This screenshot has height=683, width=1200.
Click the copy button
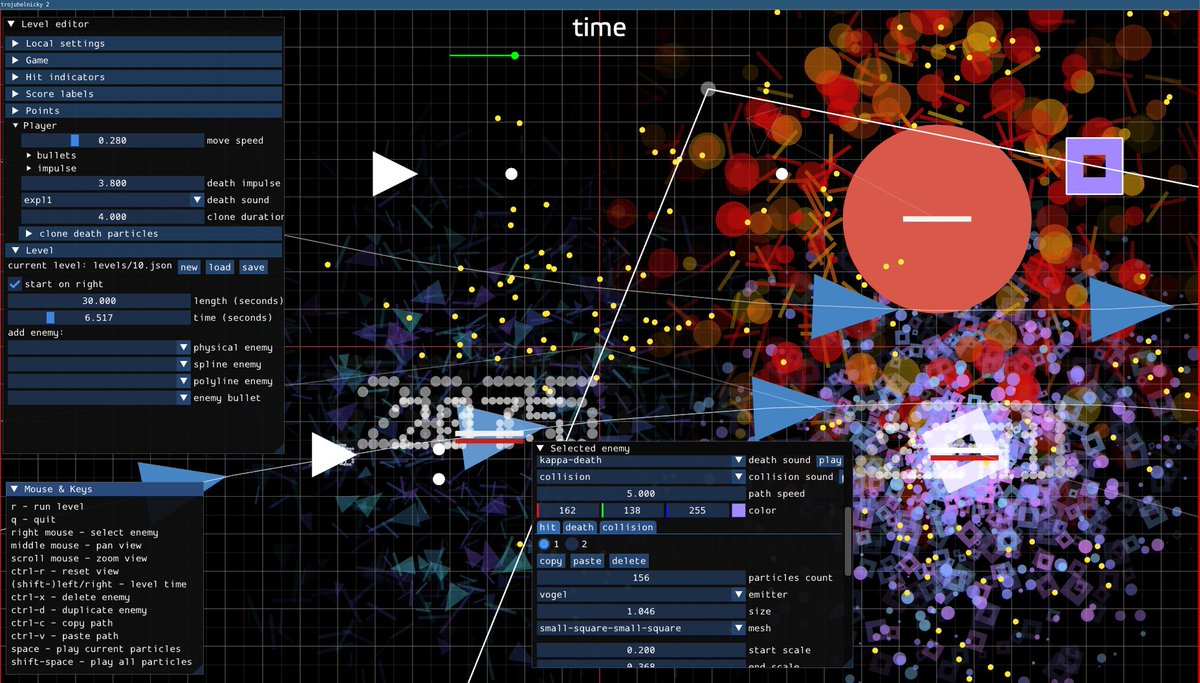pyautogui.click(x=551, y=561)
